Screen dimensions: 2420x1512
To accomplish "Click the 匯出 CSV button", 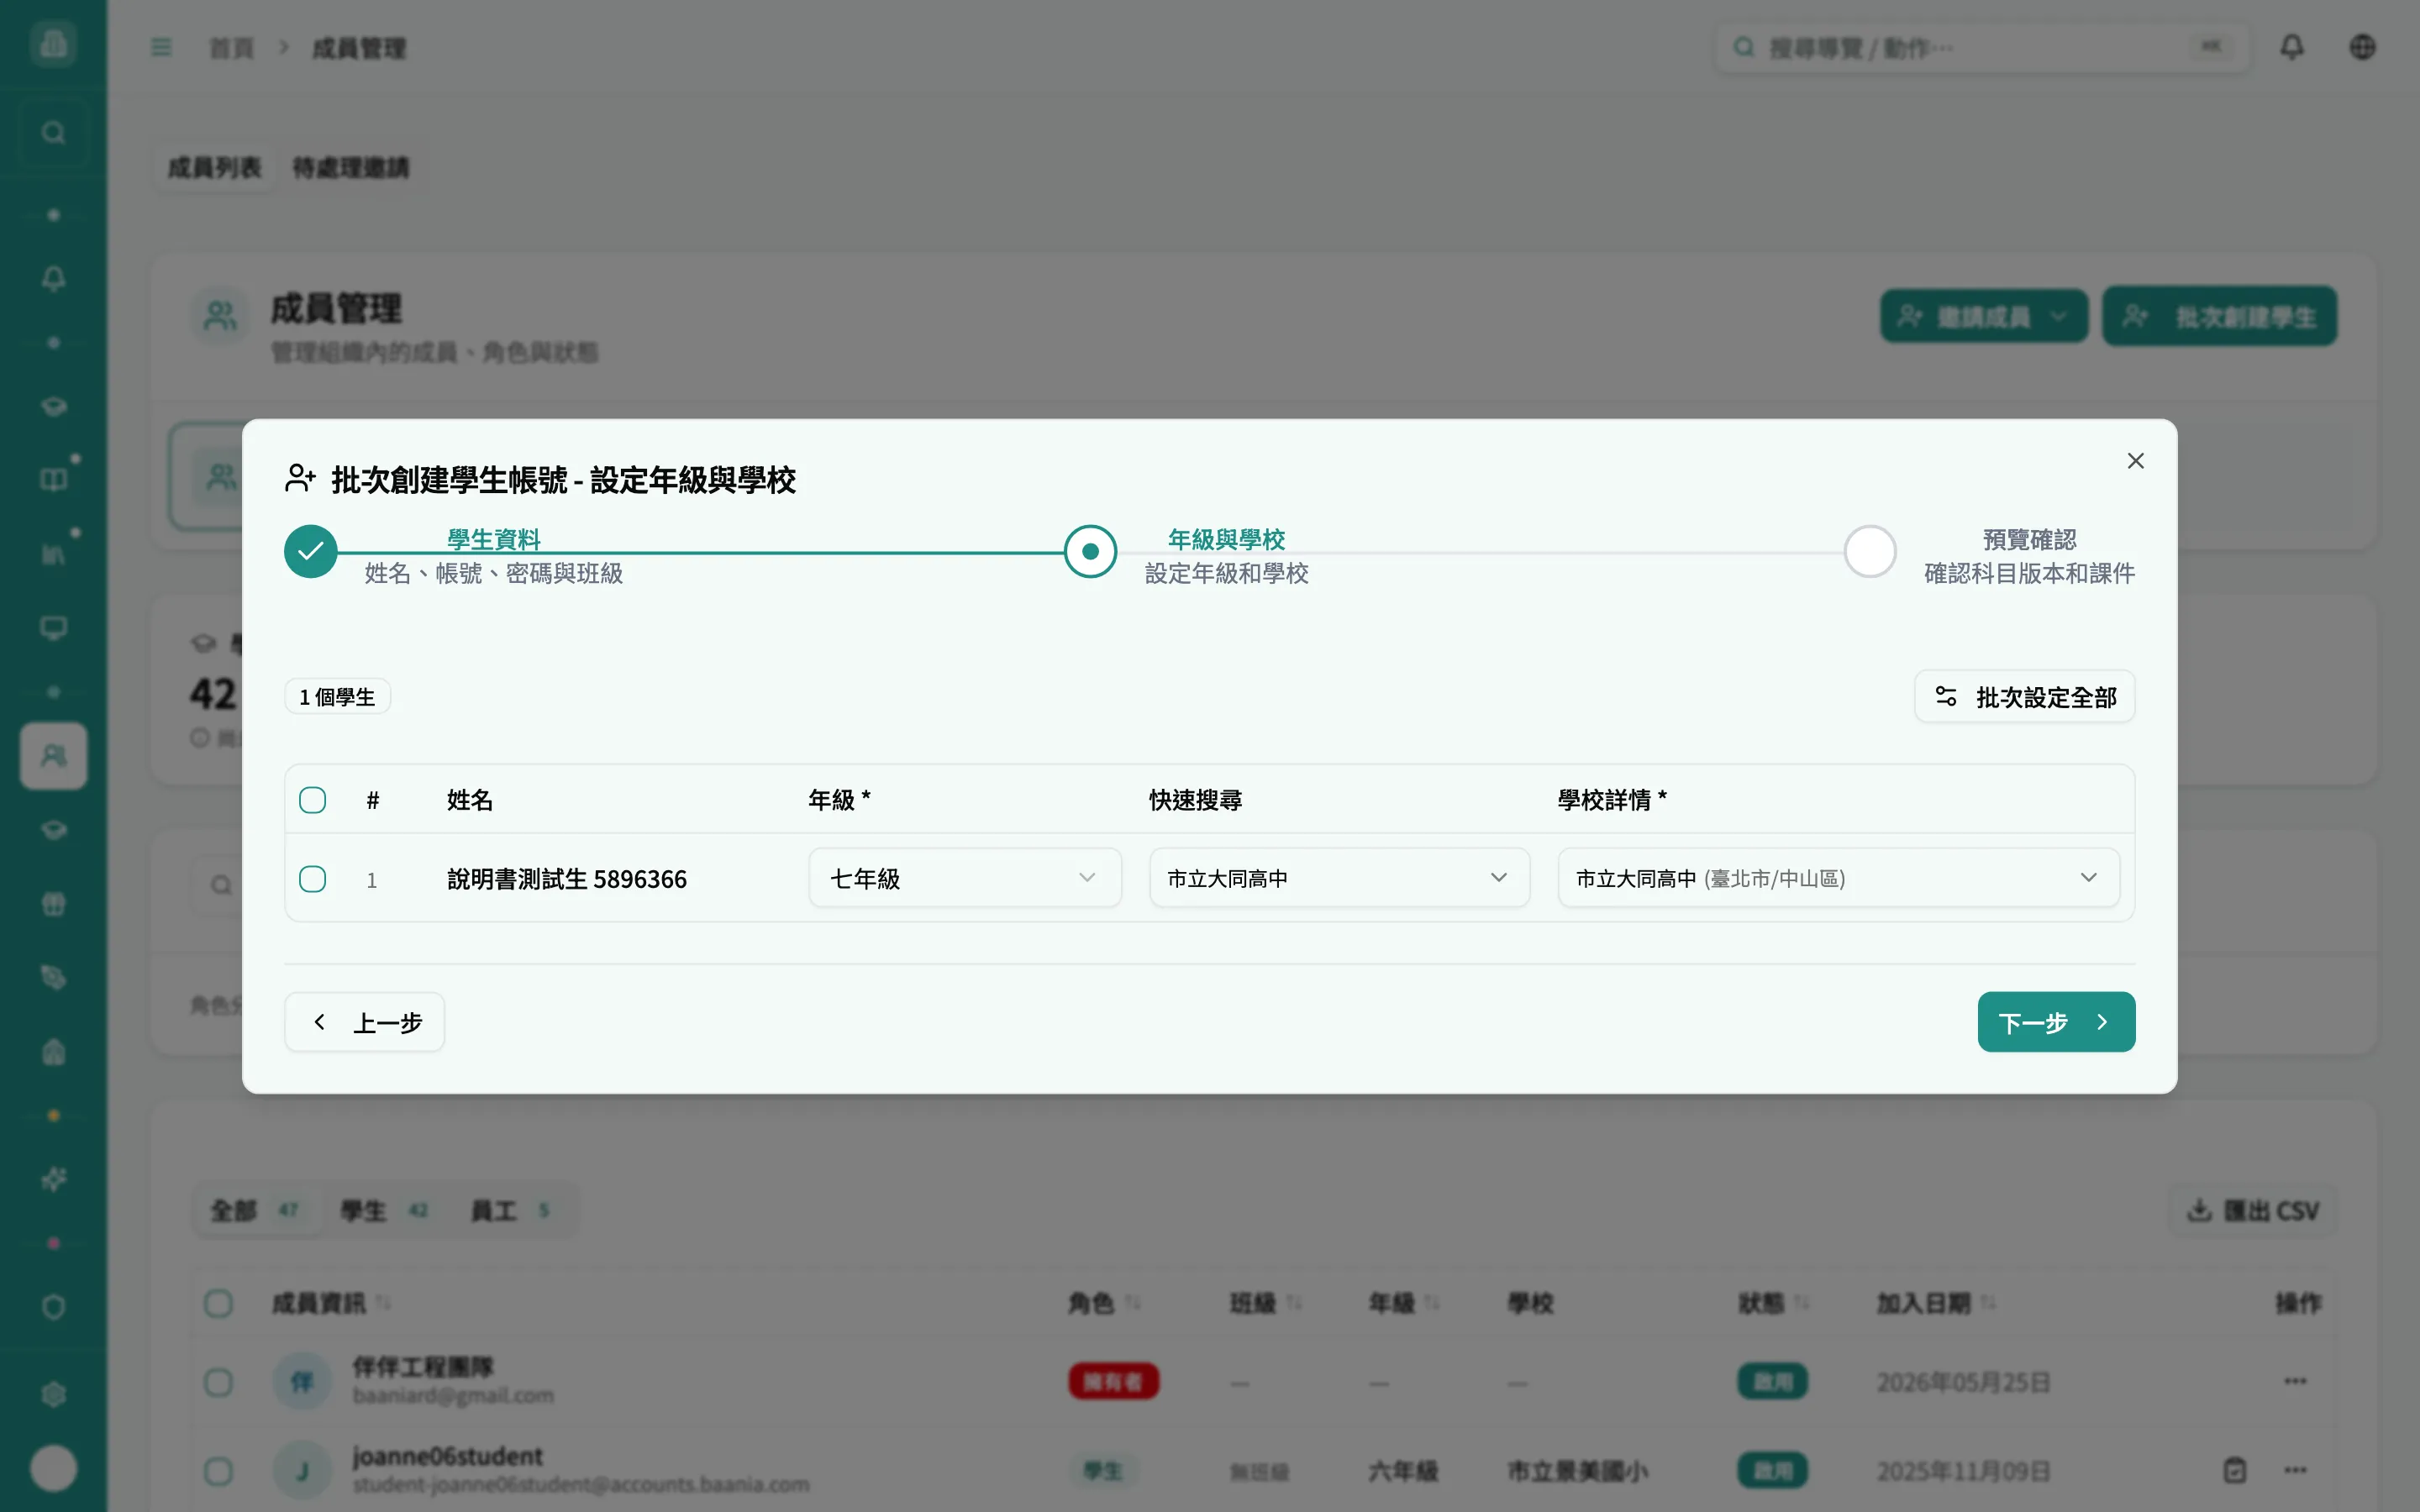I will click(x=2252, y=1211).
